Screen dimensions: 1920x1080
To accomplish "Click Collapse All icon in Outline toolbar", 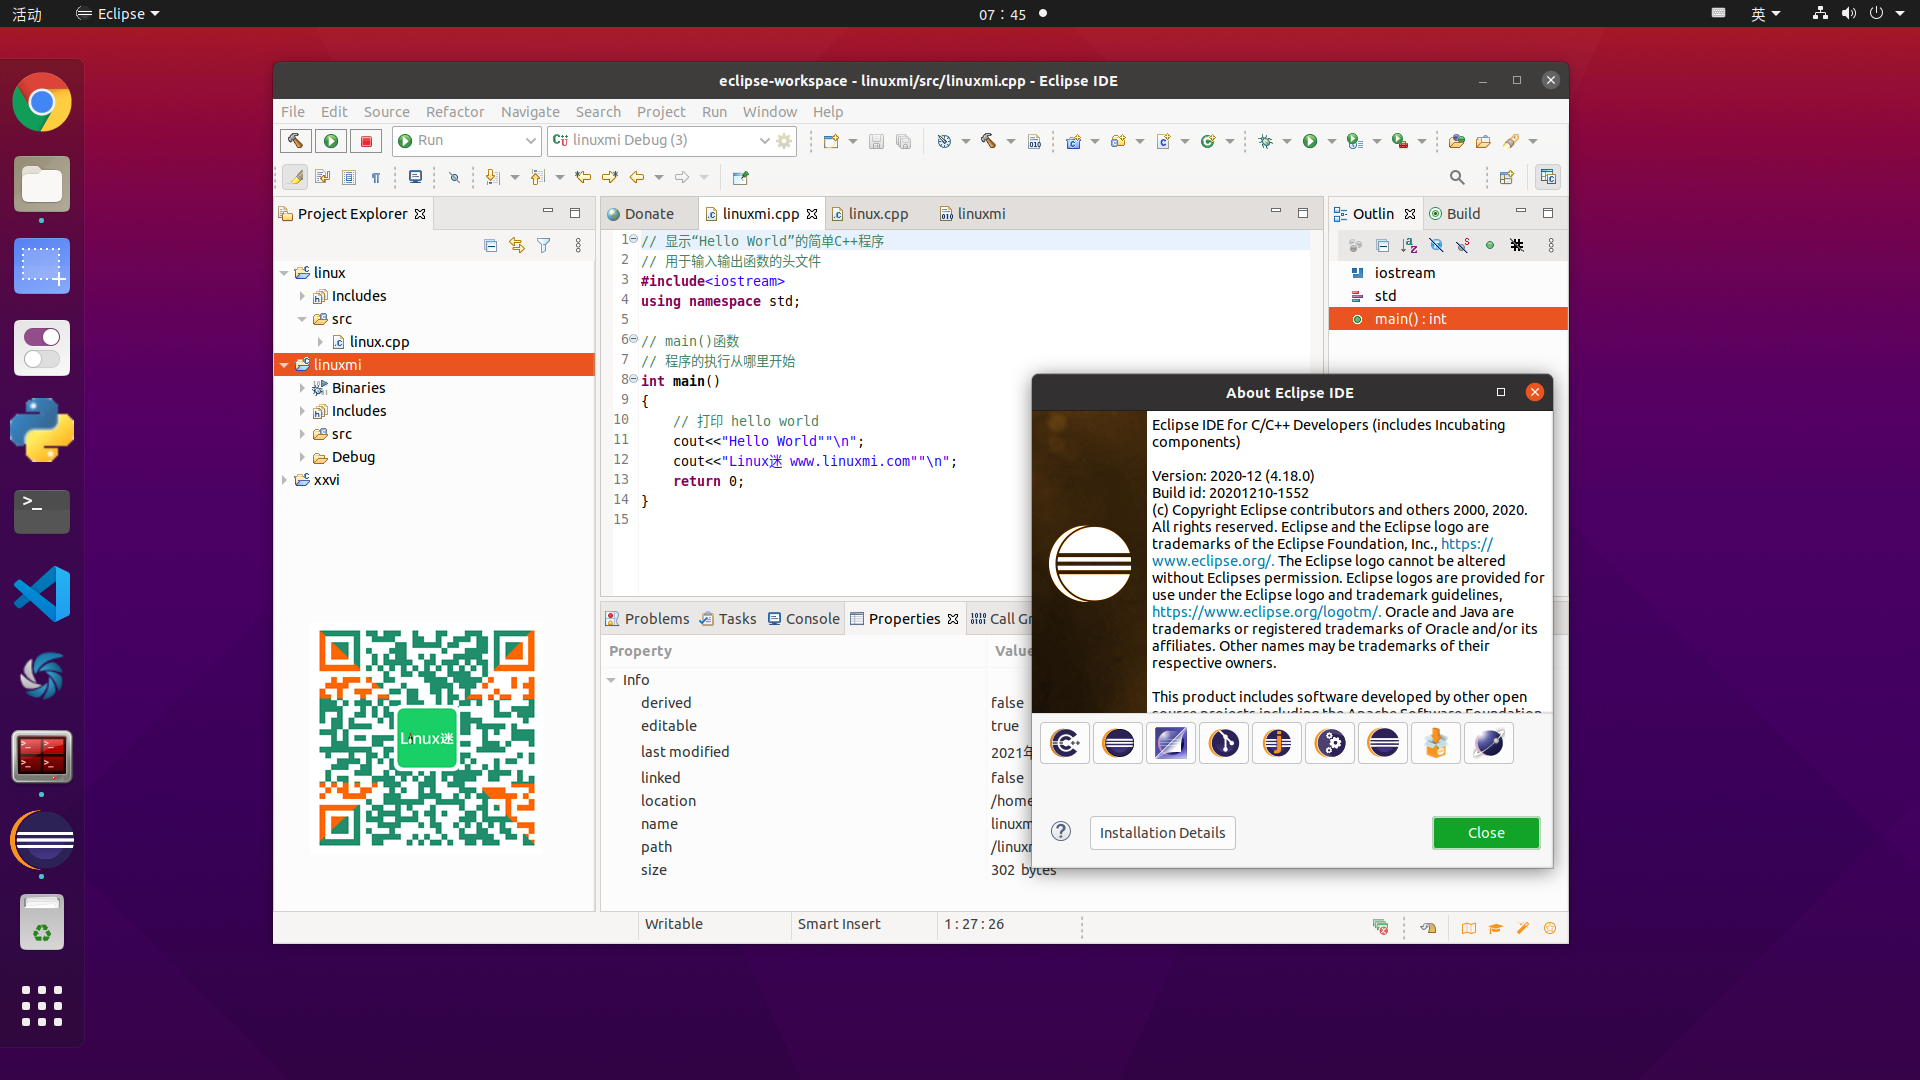I will click(1383, 245).
